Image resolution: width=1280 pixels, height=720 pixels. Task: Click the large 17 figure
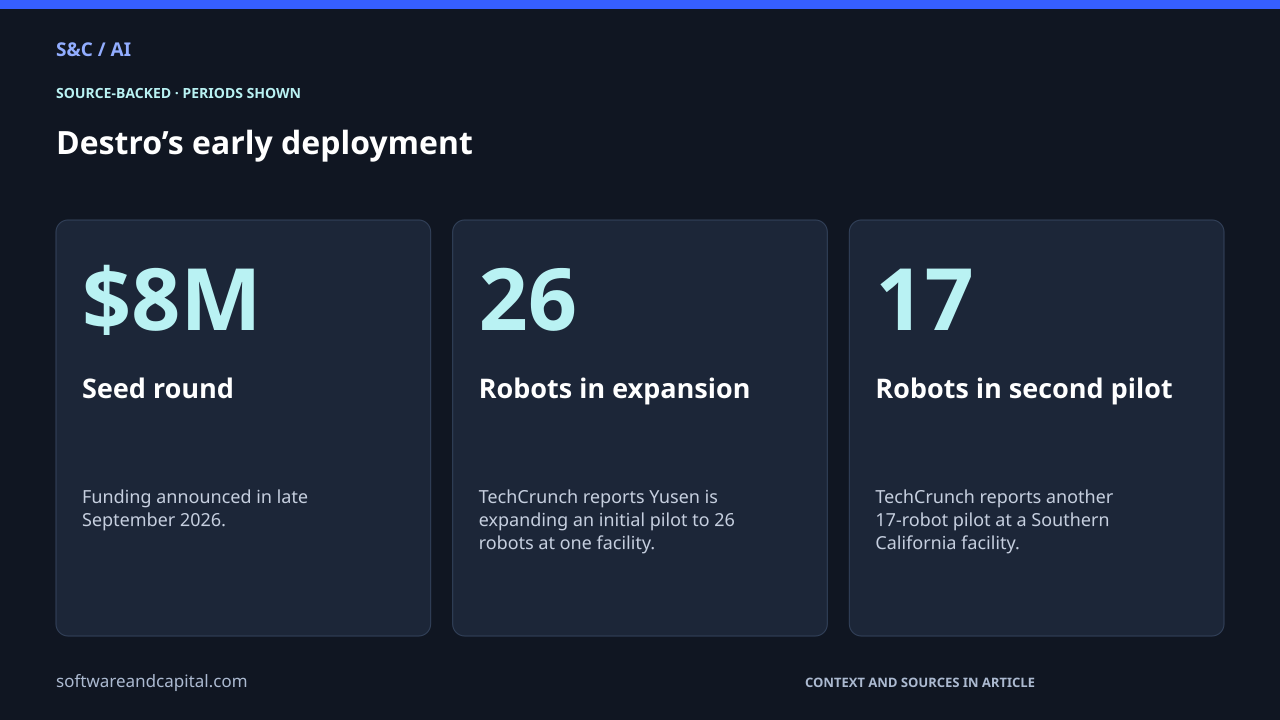click(924, 299)
